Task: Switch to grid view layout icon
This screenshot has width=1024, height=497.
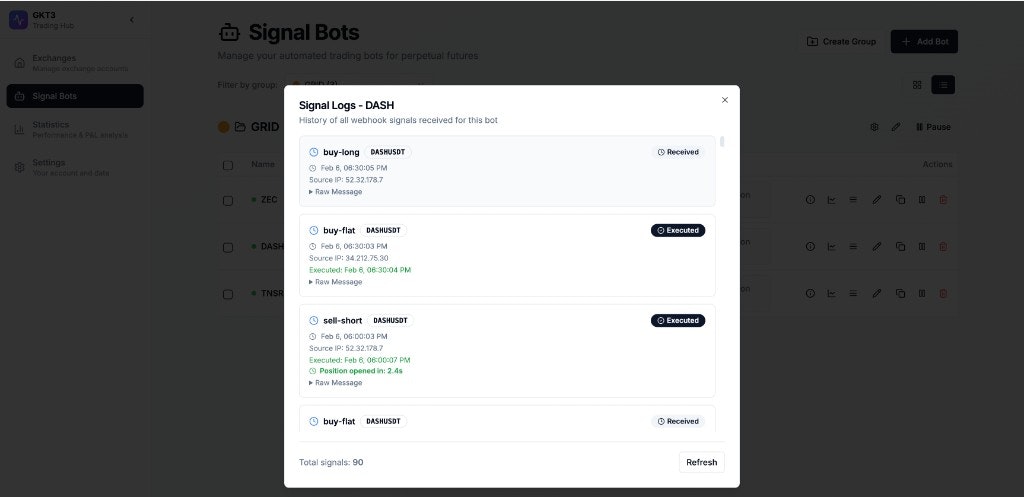Action: click(x=917, y=85)
